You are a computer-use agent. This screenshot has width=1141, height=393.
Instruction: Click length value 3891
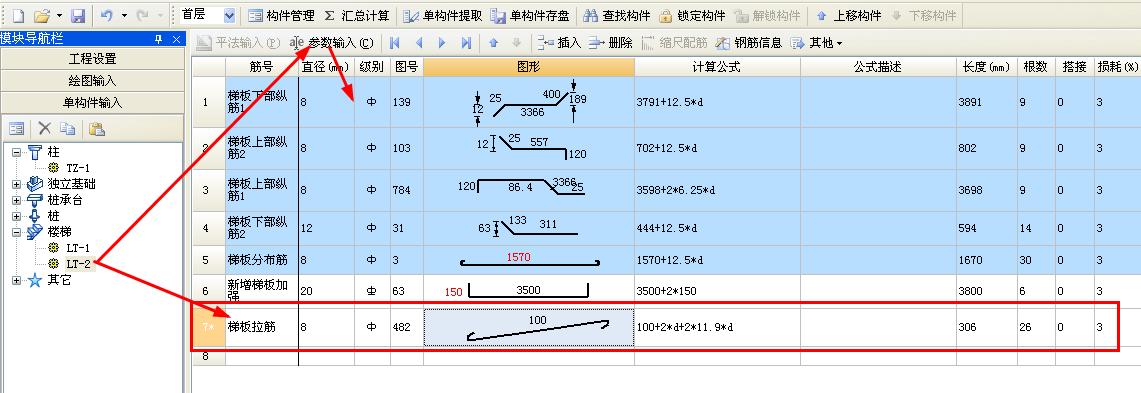click(986, 103)
